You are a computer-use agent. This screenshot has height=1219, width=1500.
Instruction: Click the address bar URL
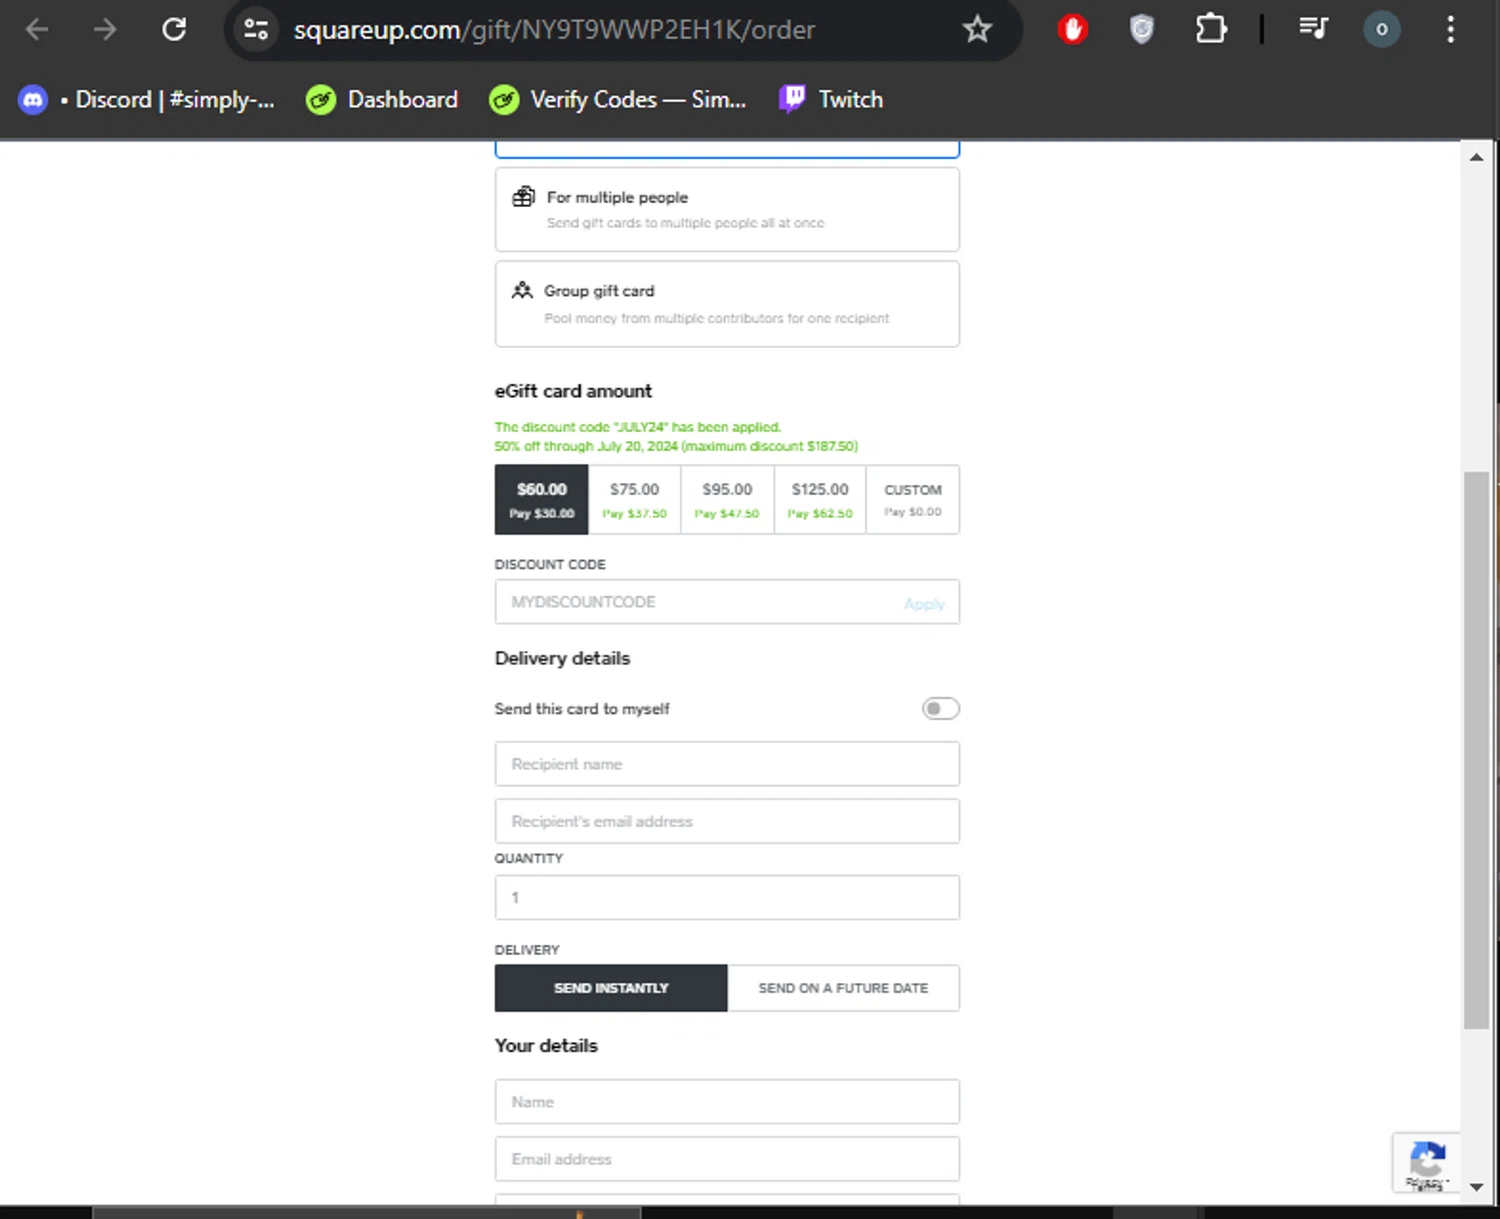(554, 30)
